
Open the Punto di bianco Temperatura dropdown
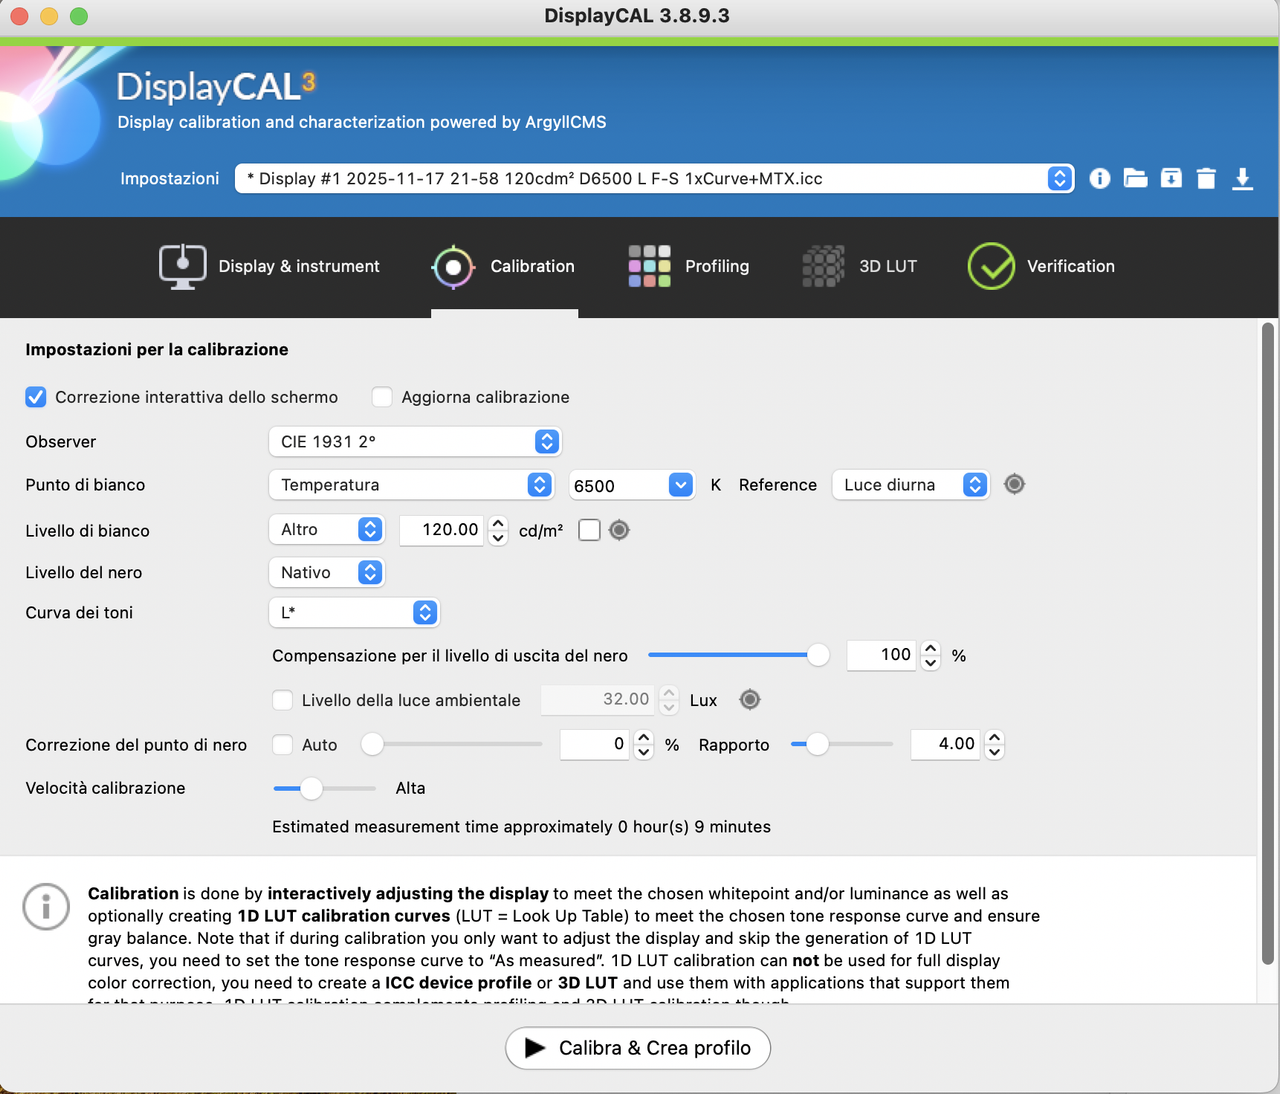(x=411, y=484)
